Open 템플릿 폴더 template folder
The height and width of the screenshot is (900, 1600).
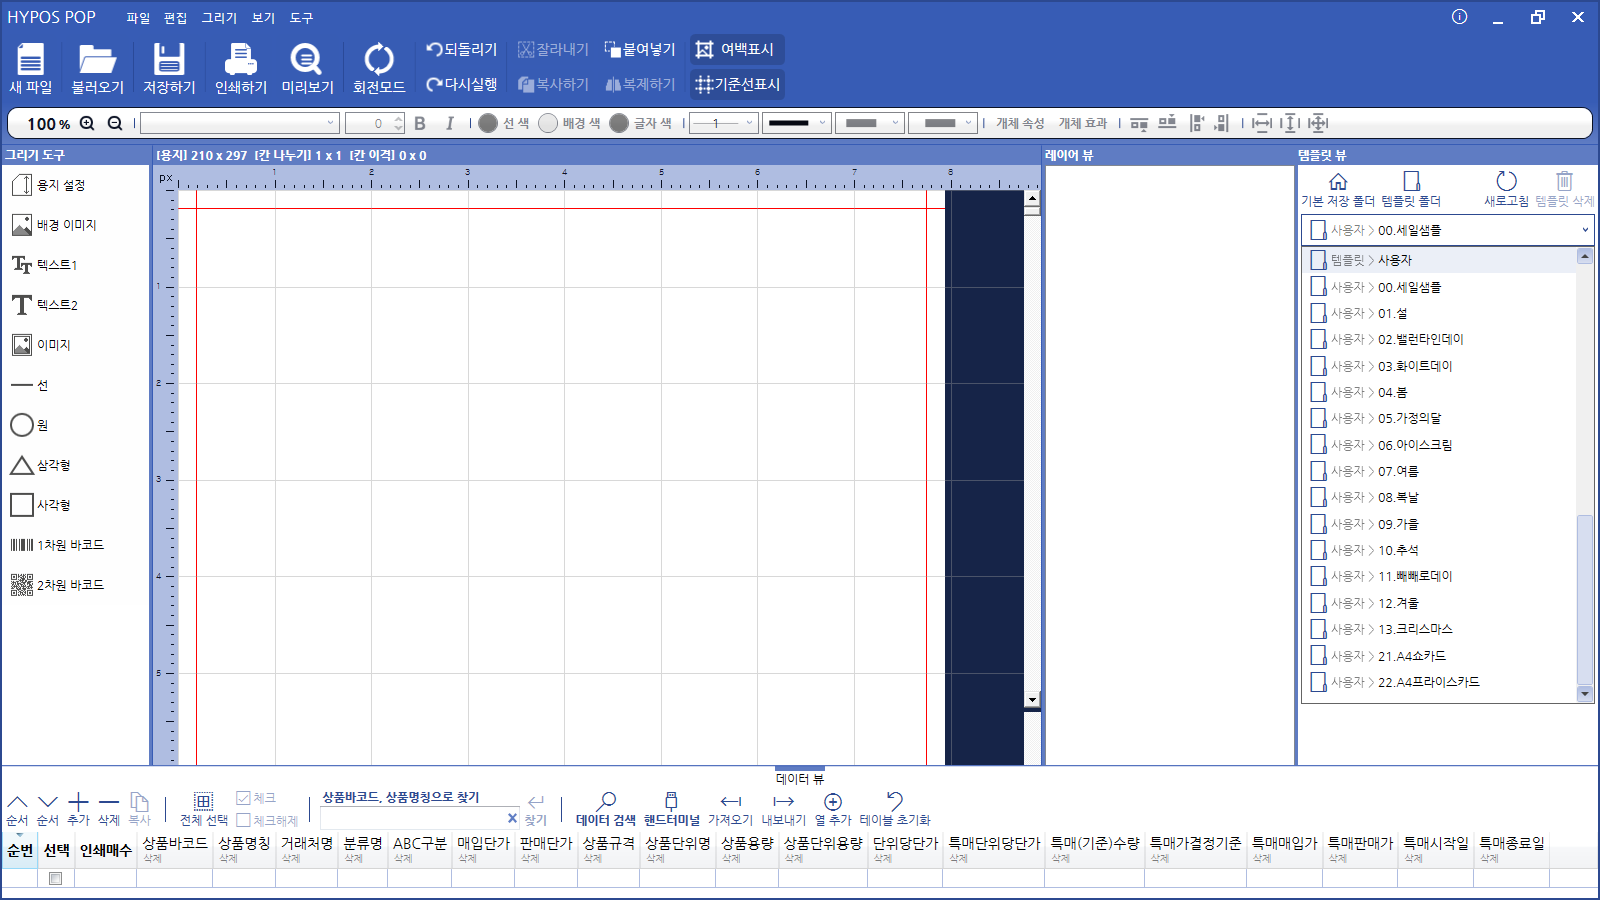coord(1411,189)
